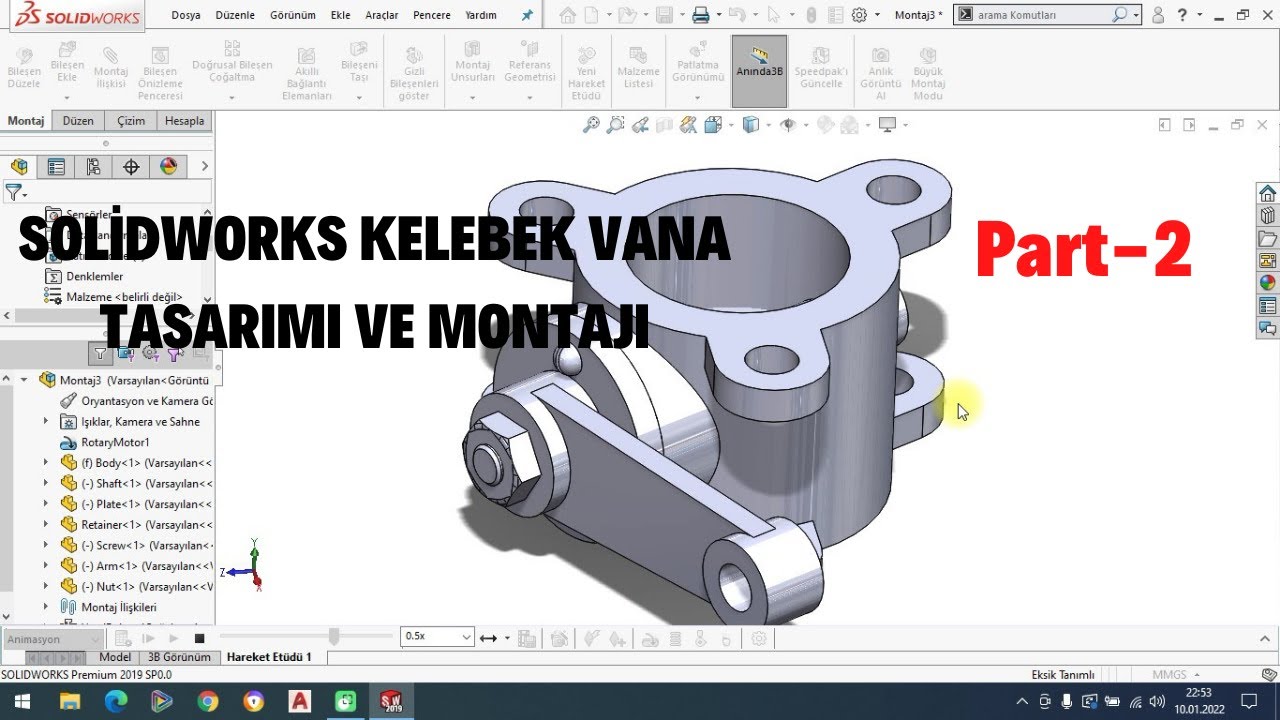
Task: Click Zoom to Fit magnifier icon
Action: (x=591, y=125)
